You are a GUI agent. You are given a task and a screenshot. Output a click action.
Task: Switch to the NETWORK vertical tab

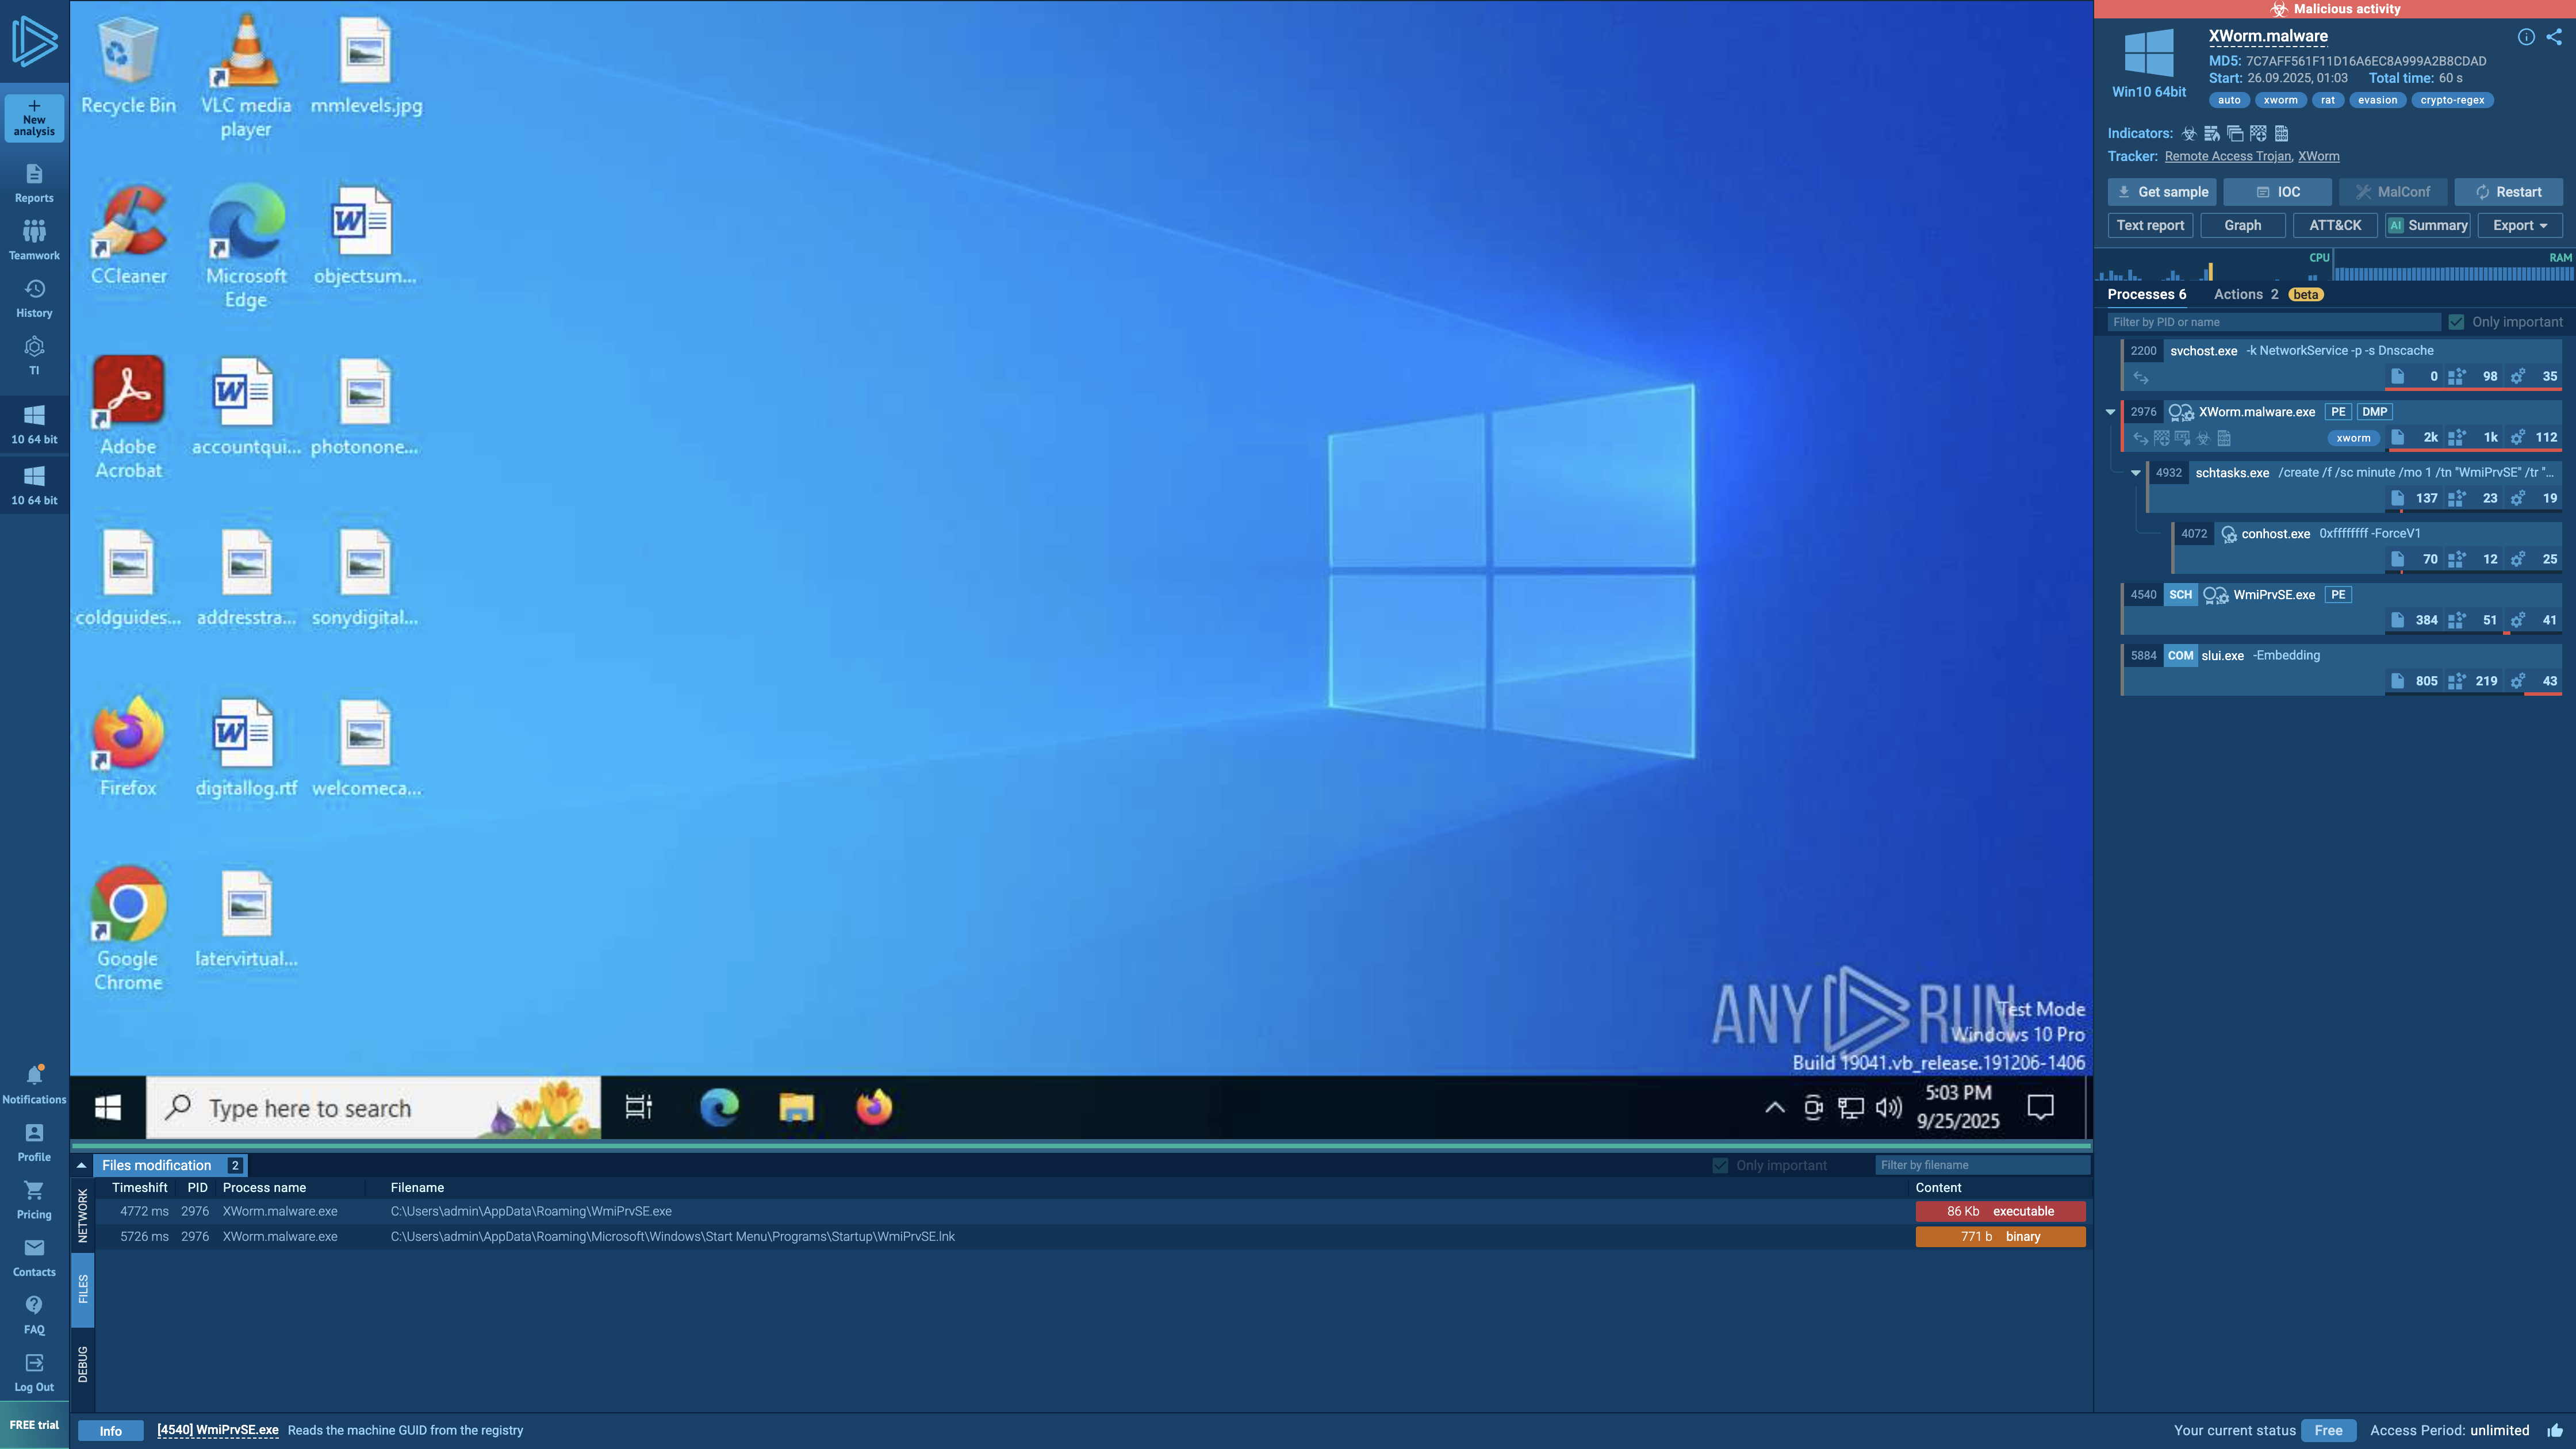[82, 1215]
